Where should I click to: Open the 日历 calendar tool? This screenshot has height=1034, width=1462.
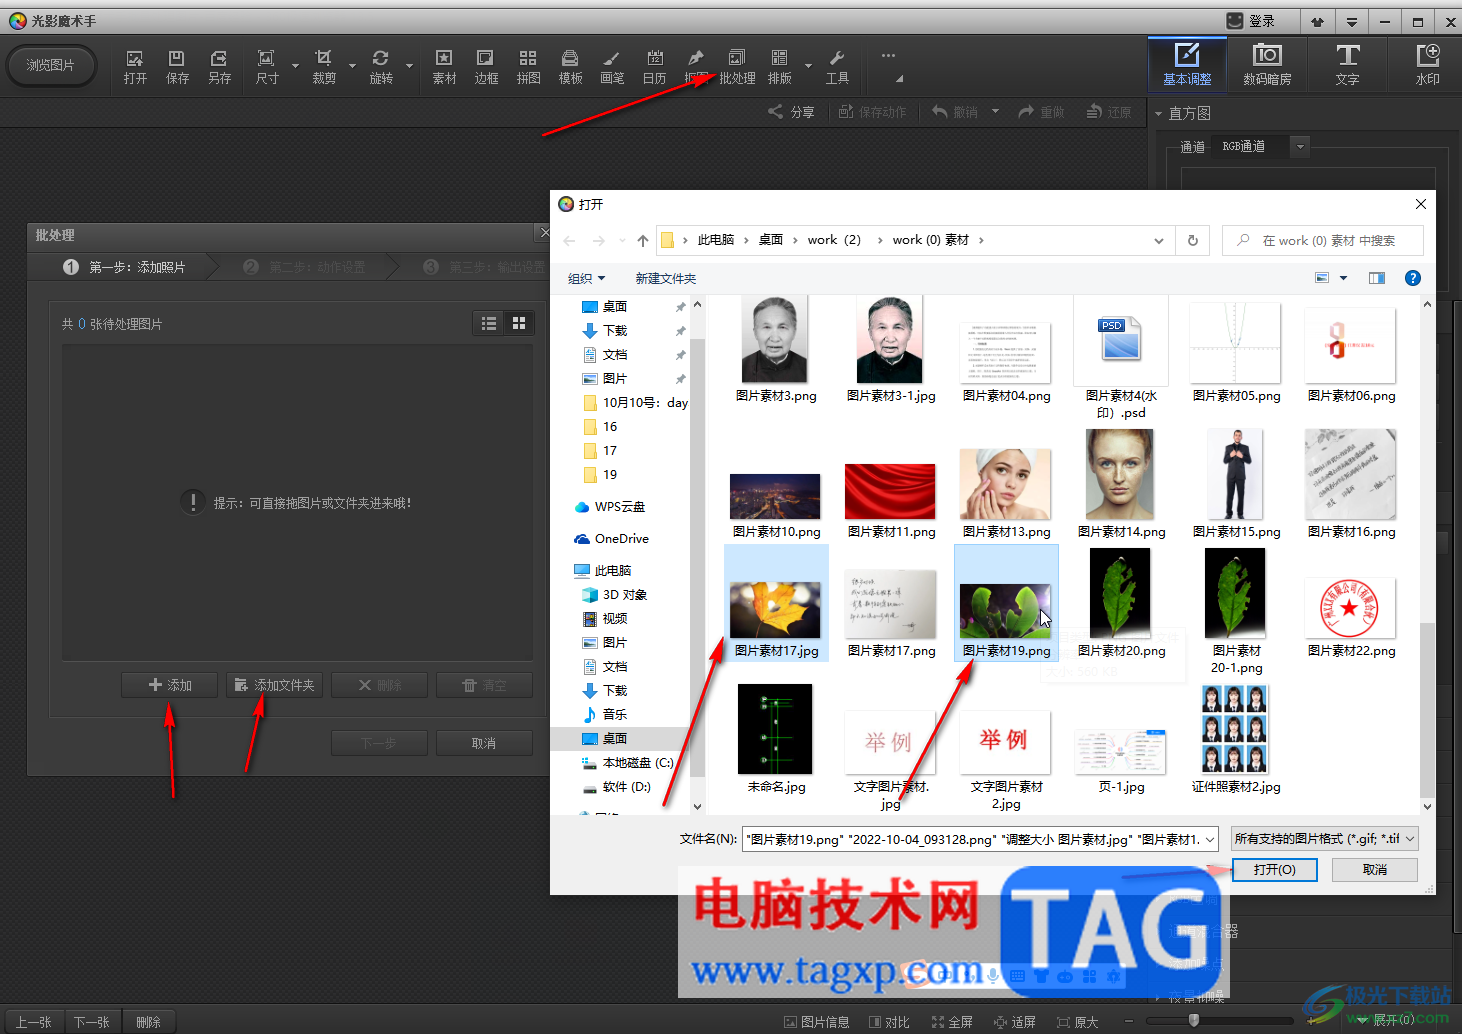654,67
